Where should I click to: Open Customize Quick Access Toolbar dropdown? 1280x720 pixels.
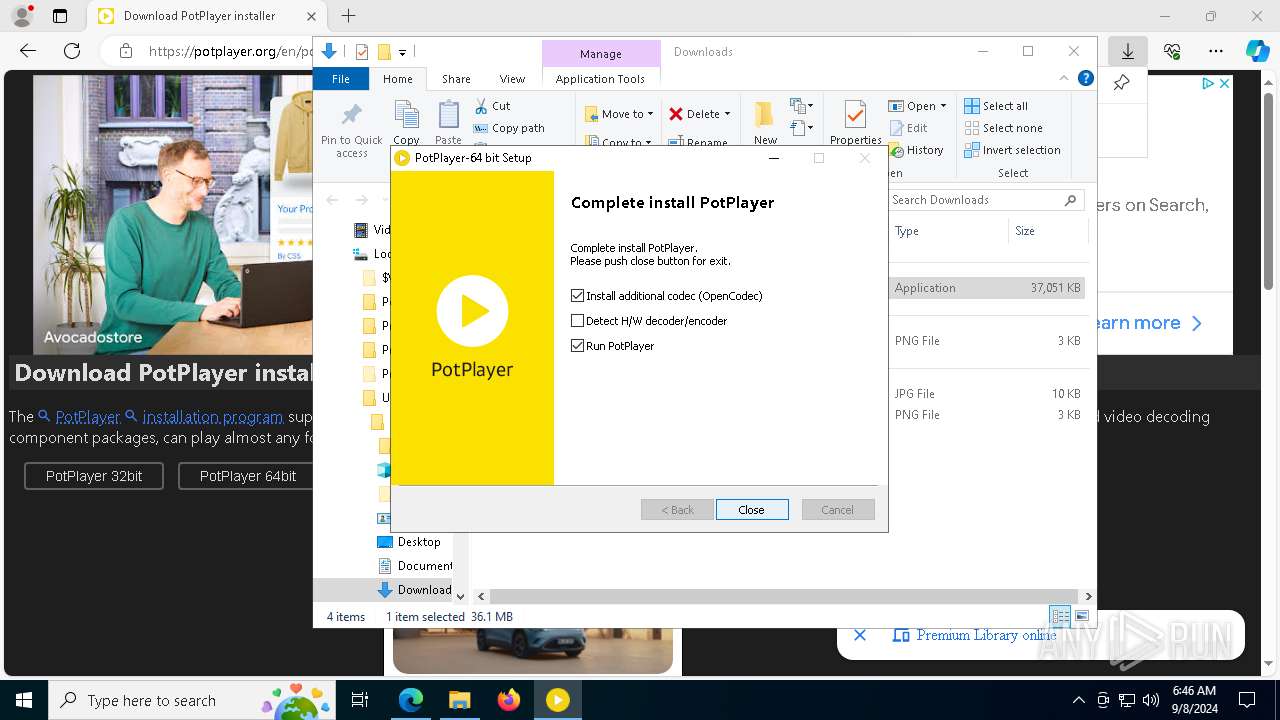point(402,52)
